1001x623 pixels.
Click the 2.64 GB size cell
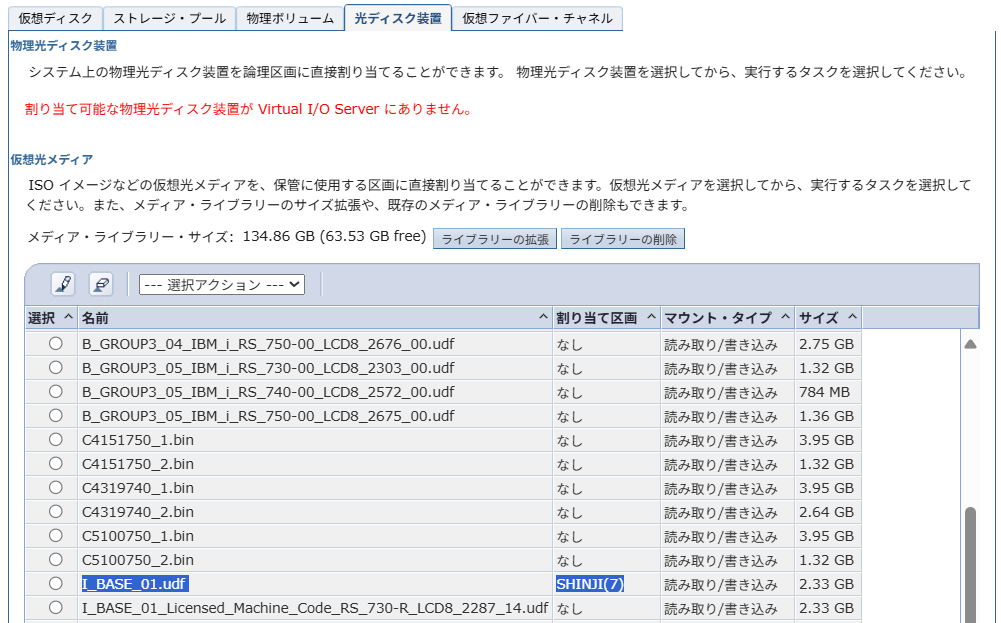[x=826, y=512]
